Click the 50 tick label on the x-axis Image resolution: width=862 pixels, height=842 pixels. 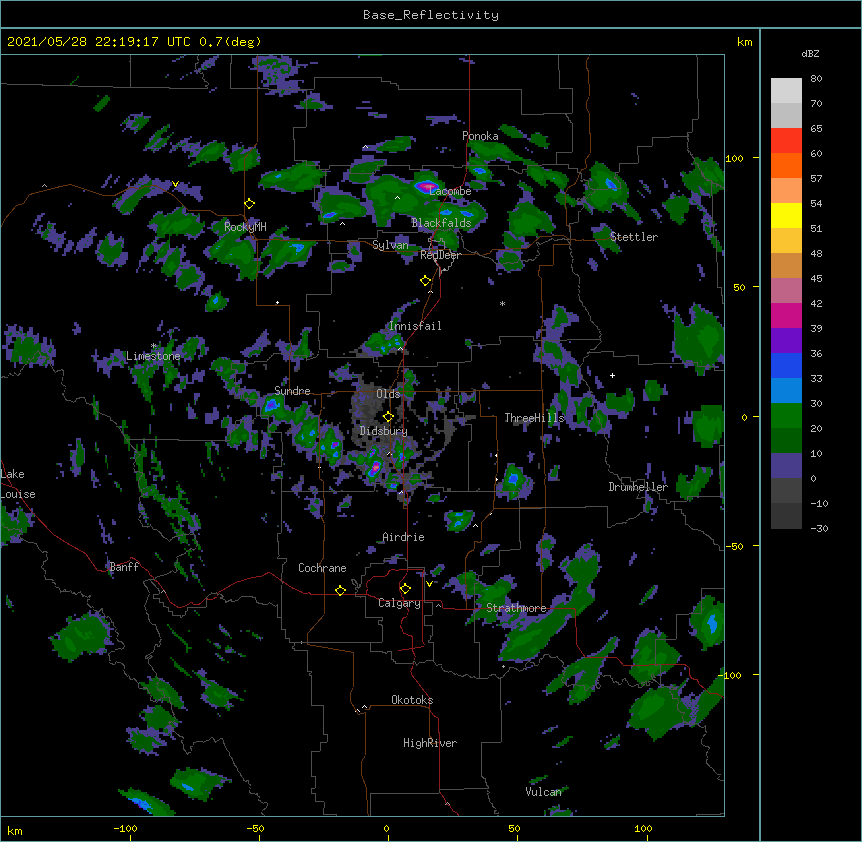tap(514, 828)
